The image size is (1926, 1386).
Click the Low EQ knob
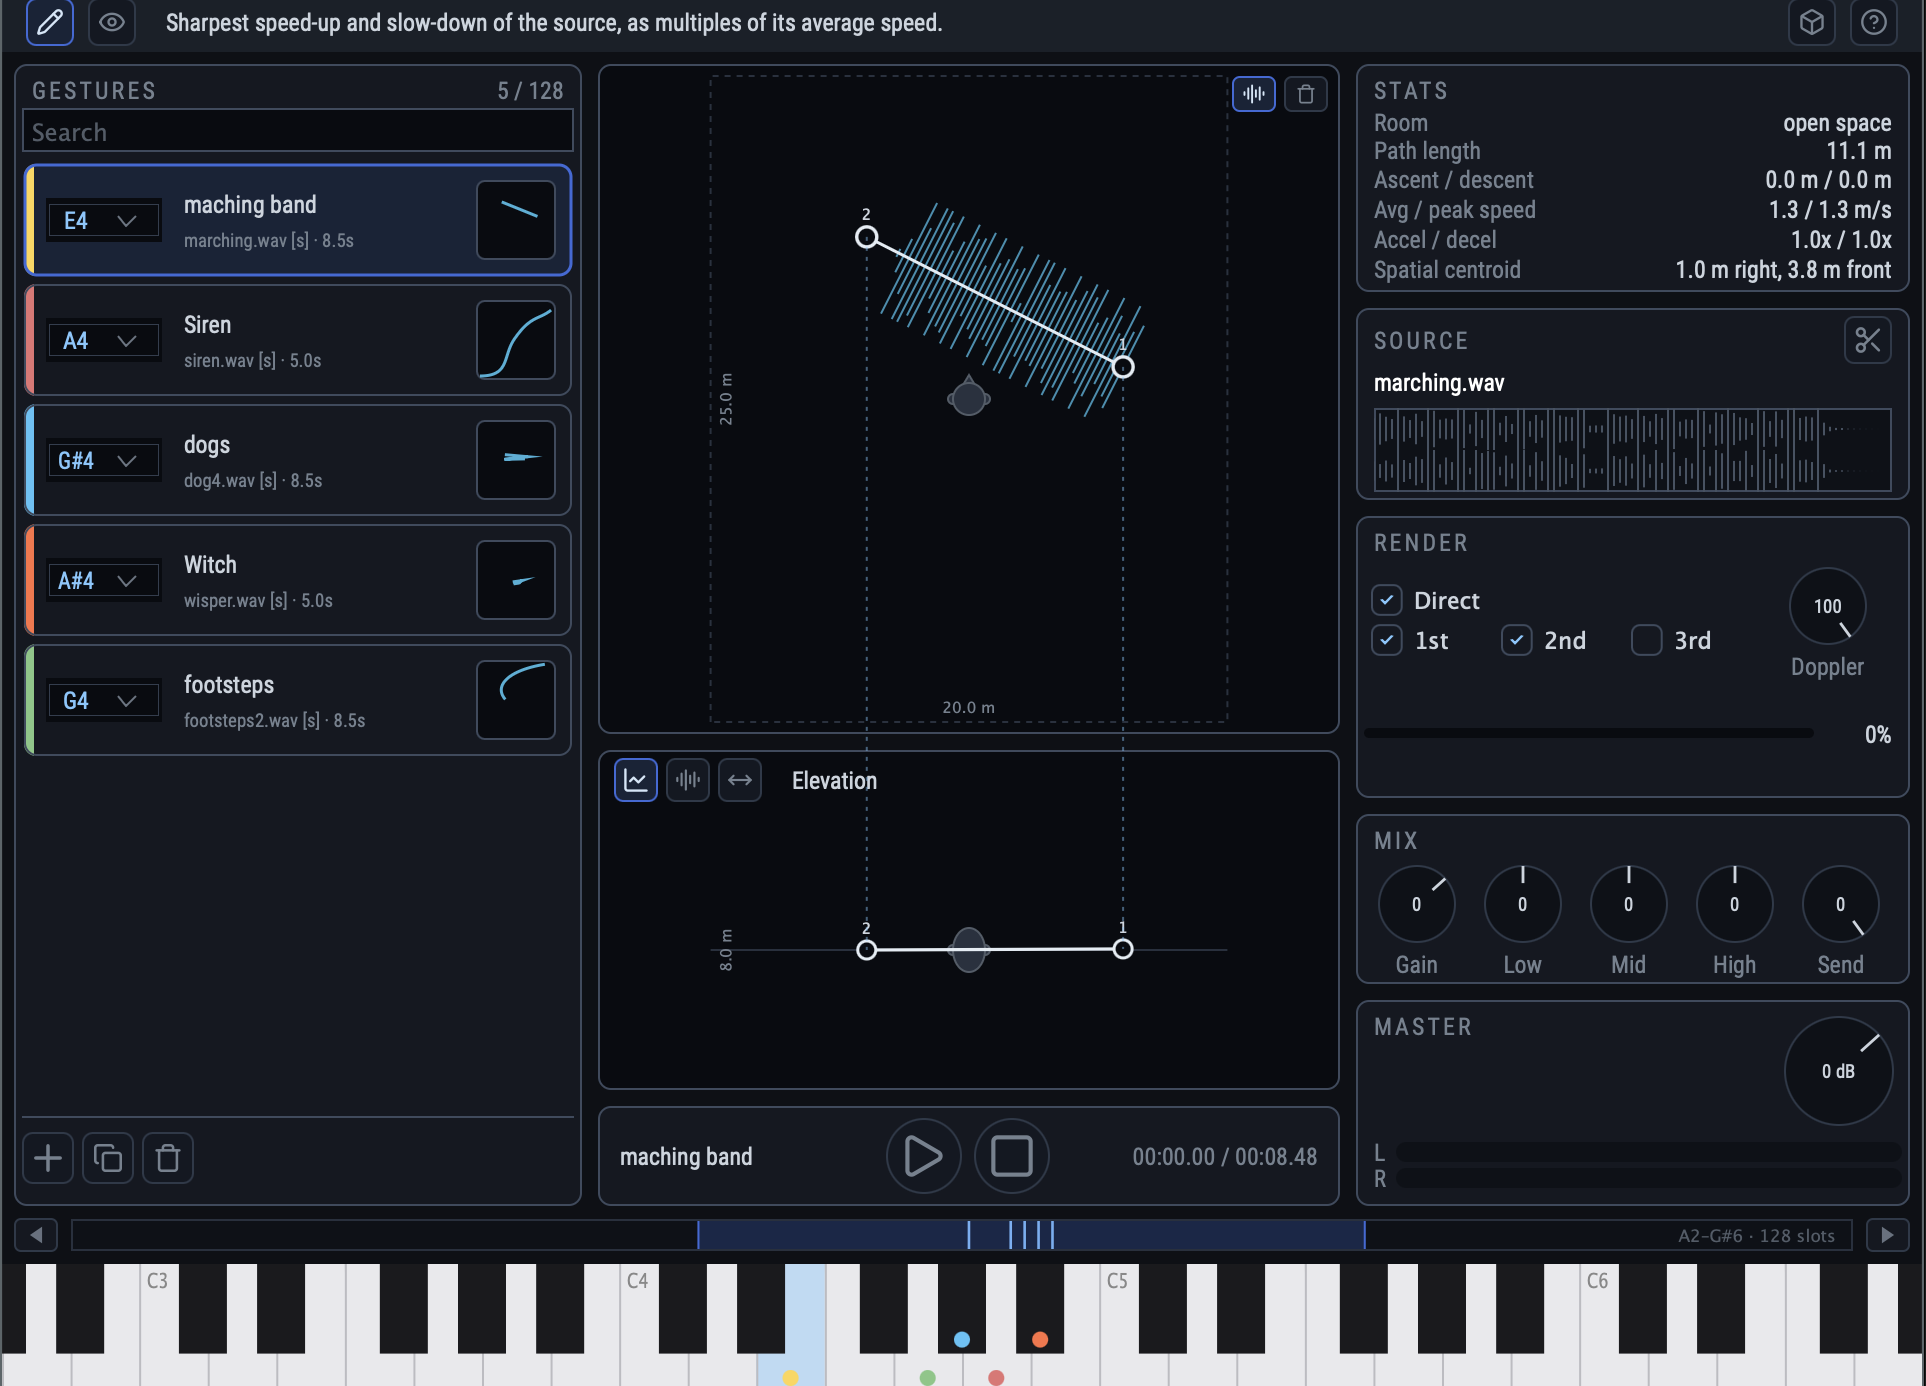tap(1522, 904)
